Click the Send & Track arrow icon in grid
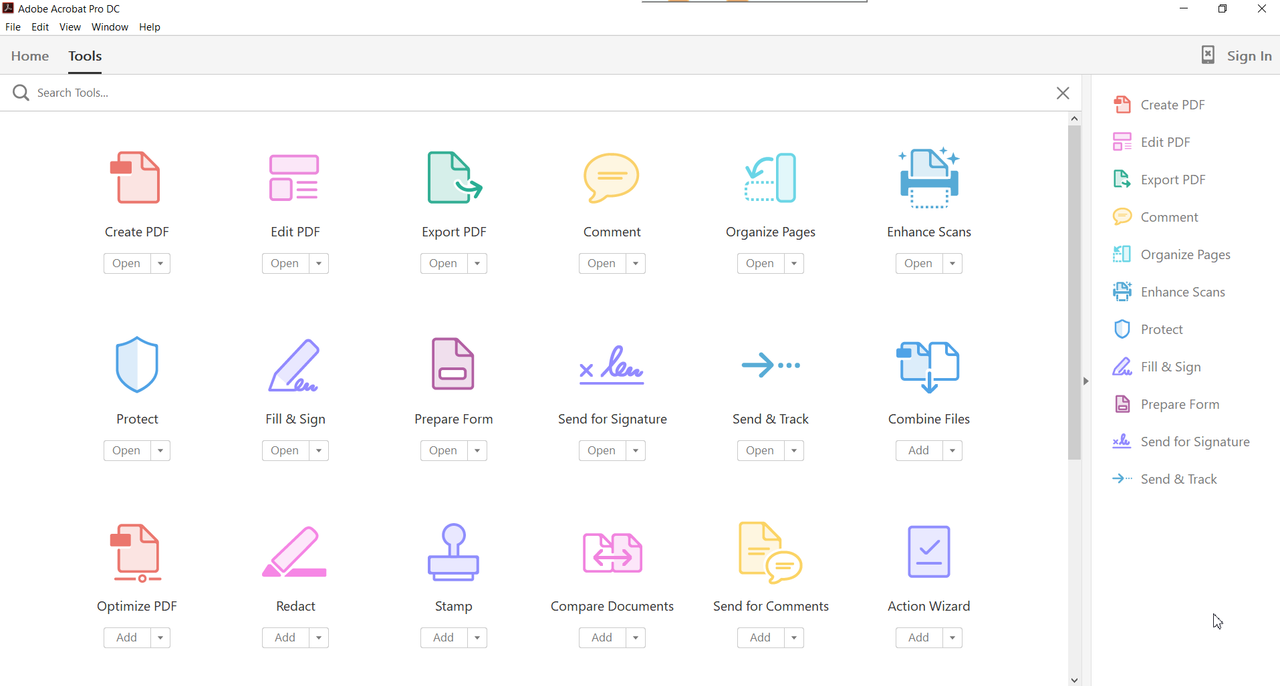The image size is (1280, 686). 770,365
